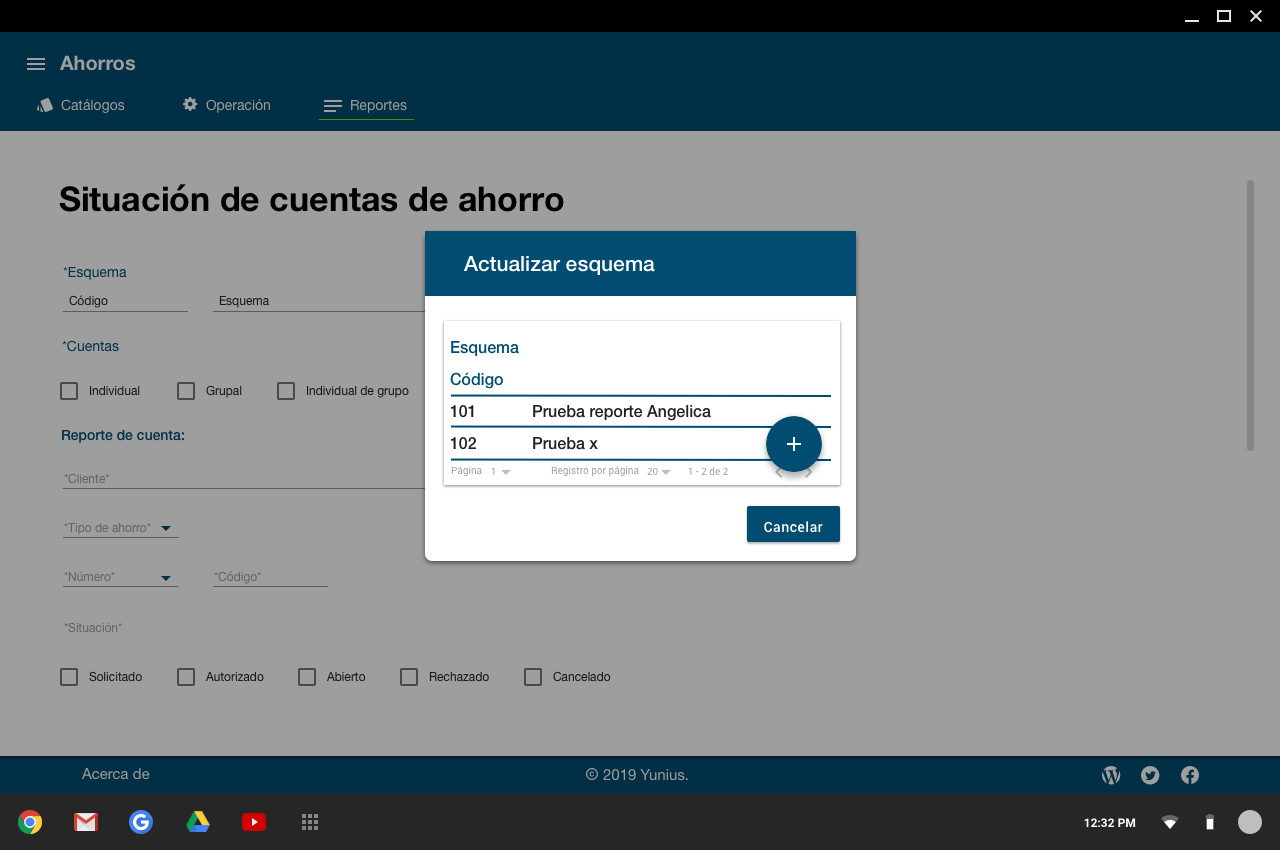Open Google Drive from the shelf

198,822
